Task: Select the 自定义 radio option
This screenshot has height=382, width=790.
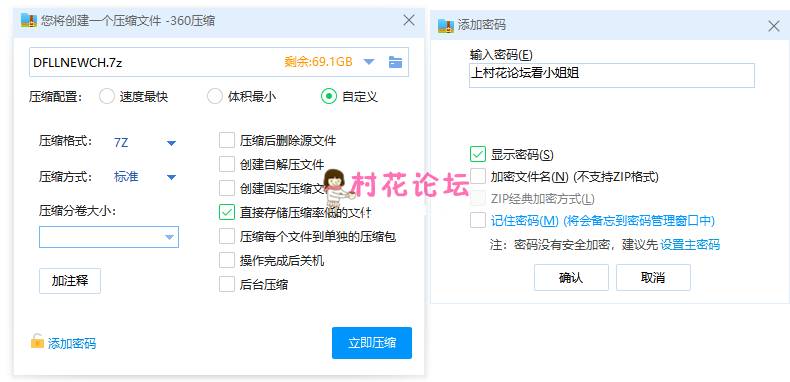Action: (x=329, y=97)
